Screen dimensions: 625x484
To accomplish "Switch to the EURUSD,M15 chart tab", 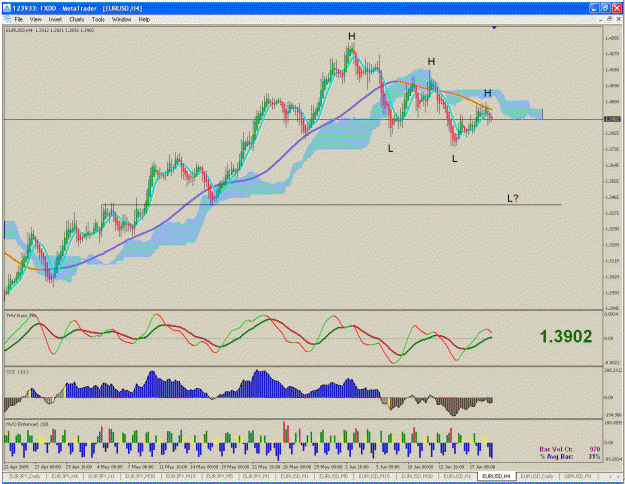I will (x=374, y=476).
